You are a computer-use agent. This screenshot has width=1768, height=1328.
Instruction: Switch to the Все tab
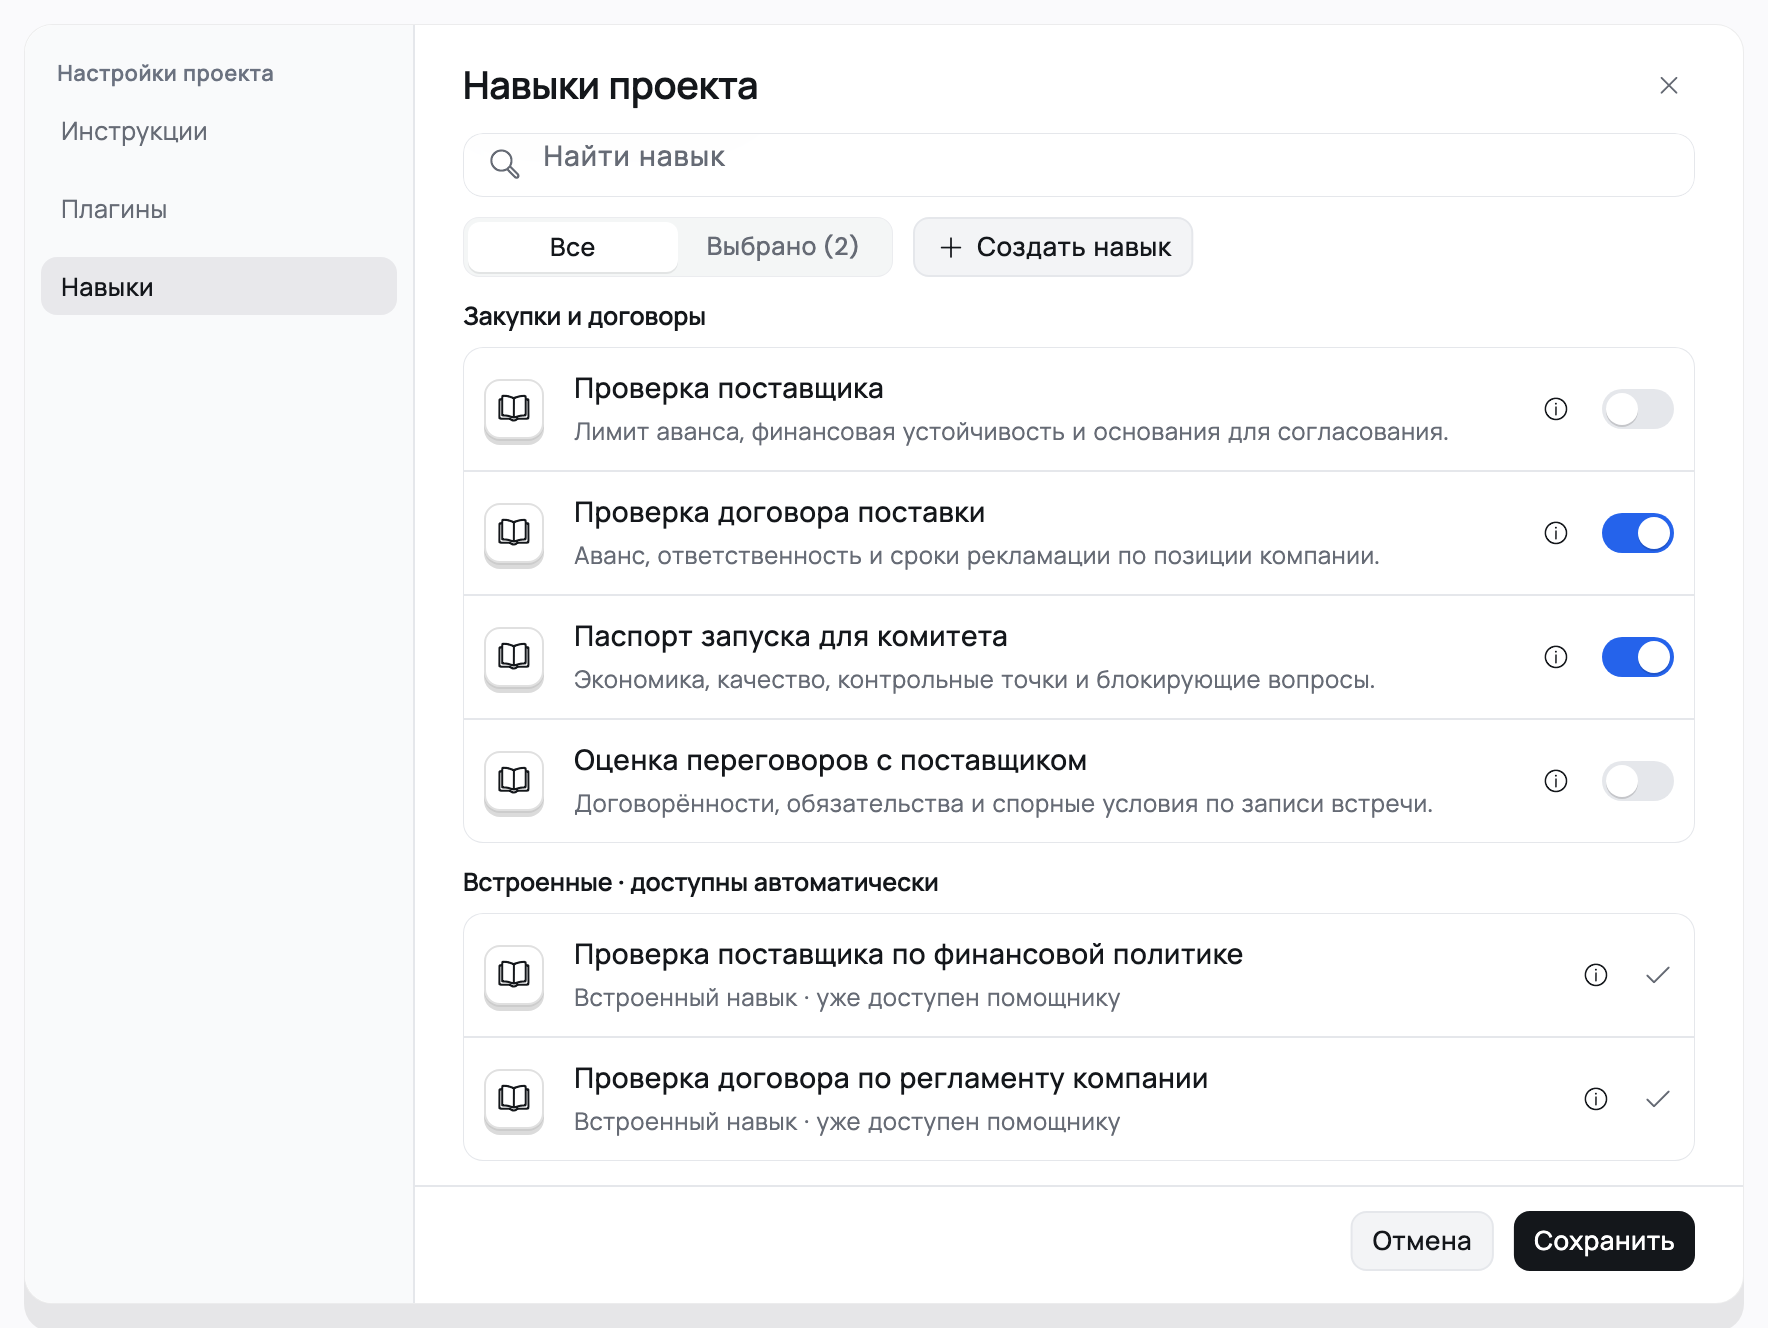pos(573,247)
